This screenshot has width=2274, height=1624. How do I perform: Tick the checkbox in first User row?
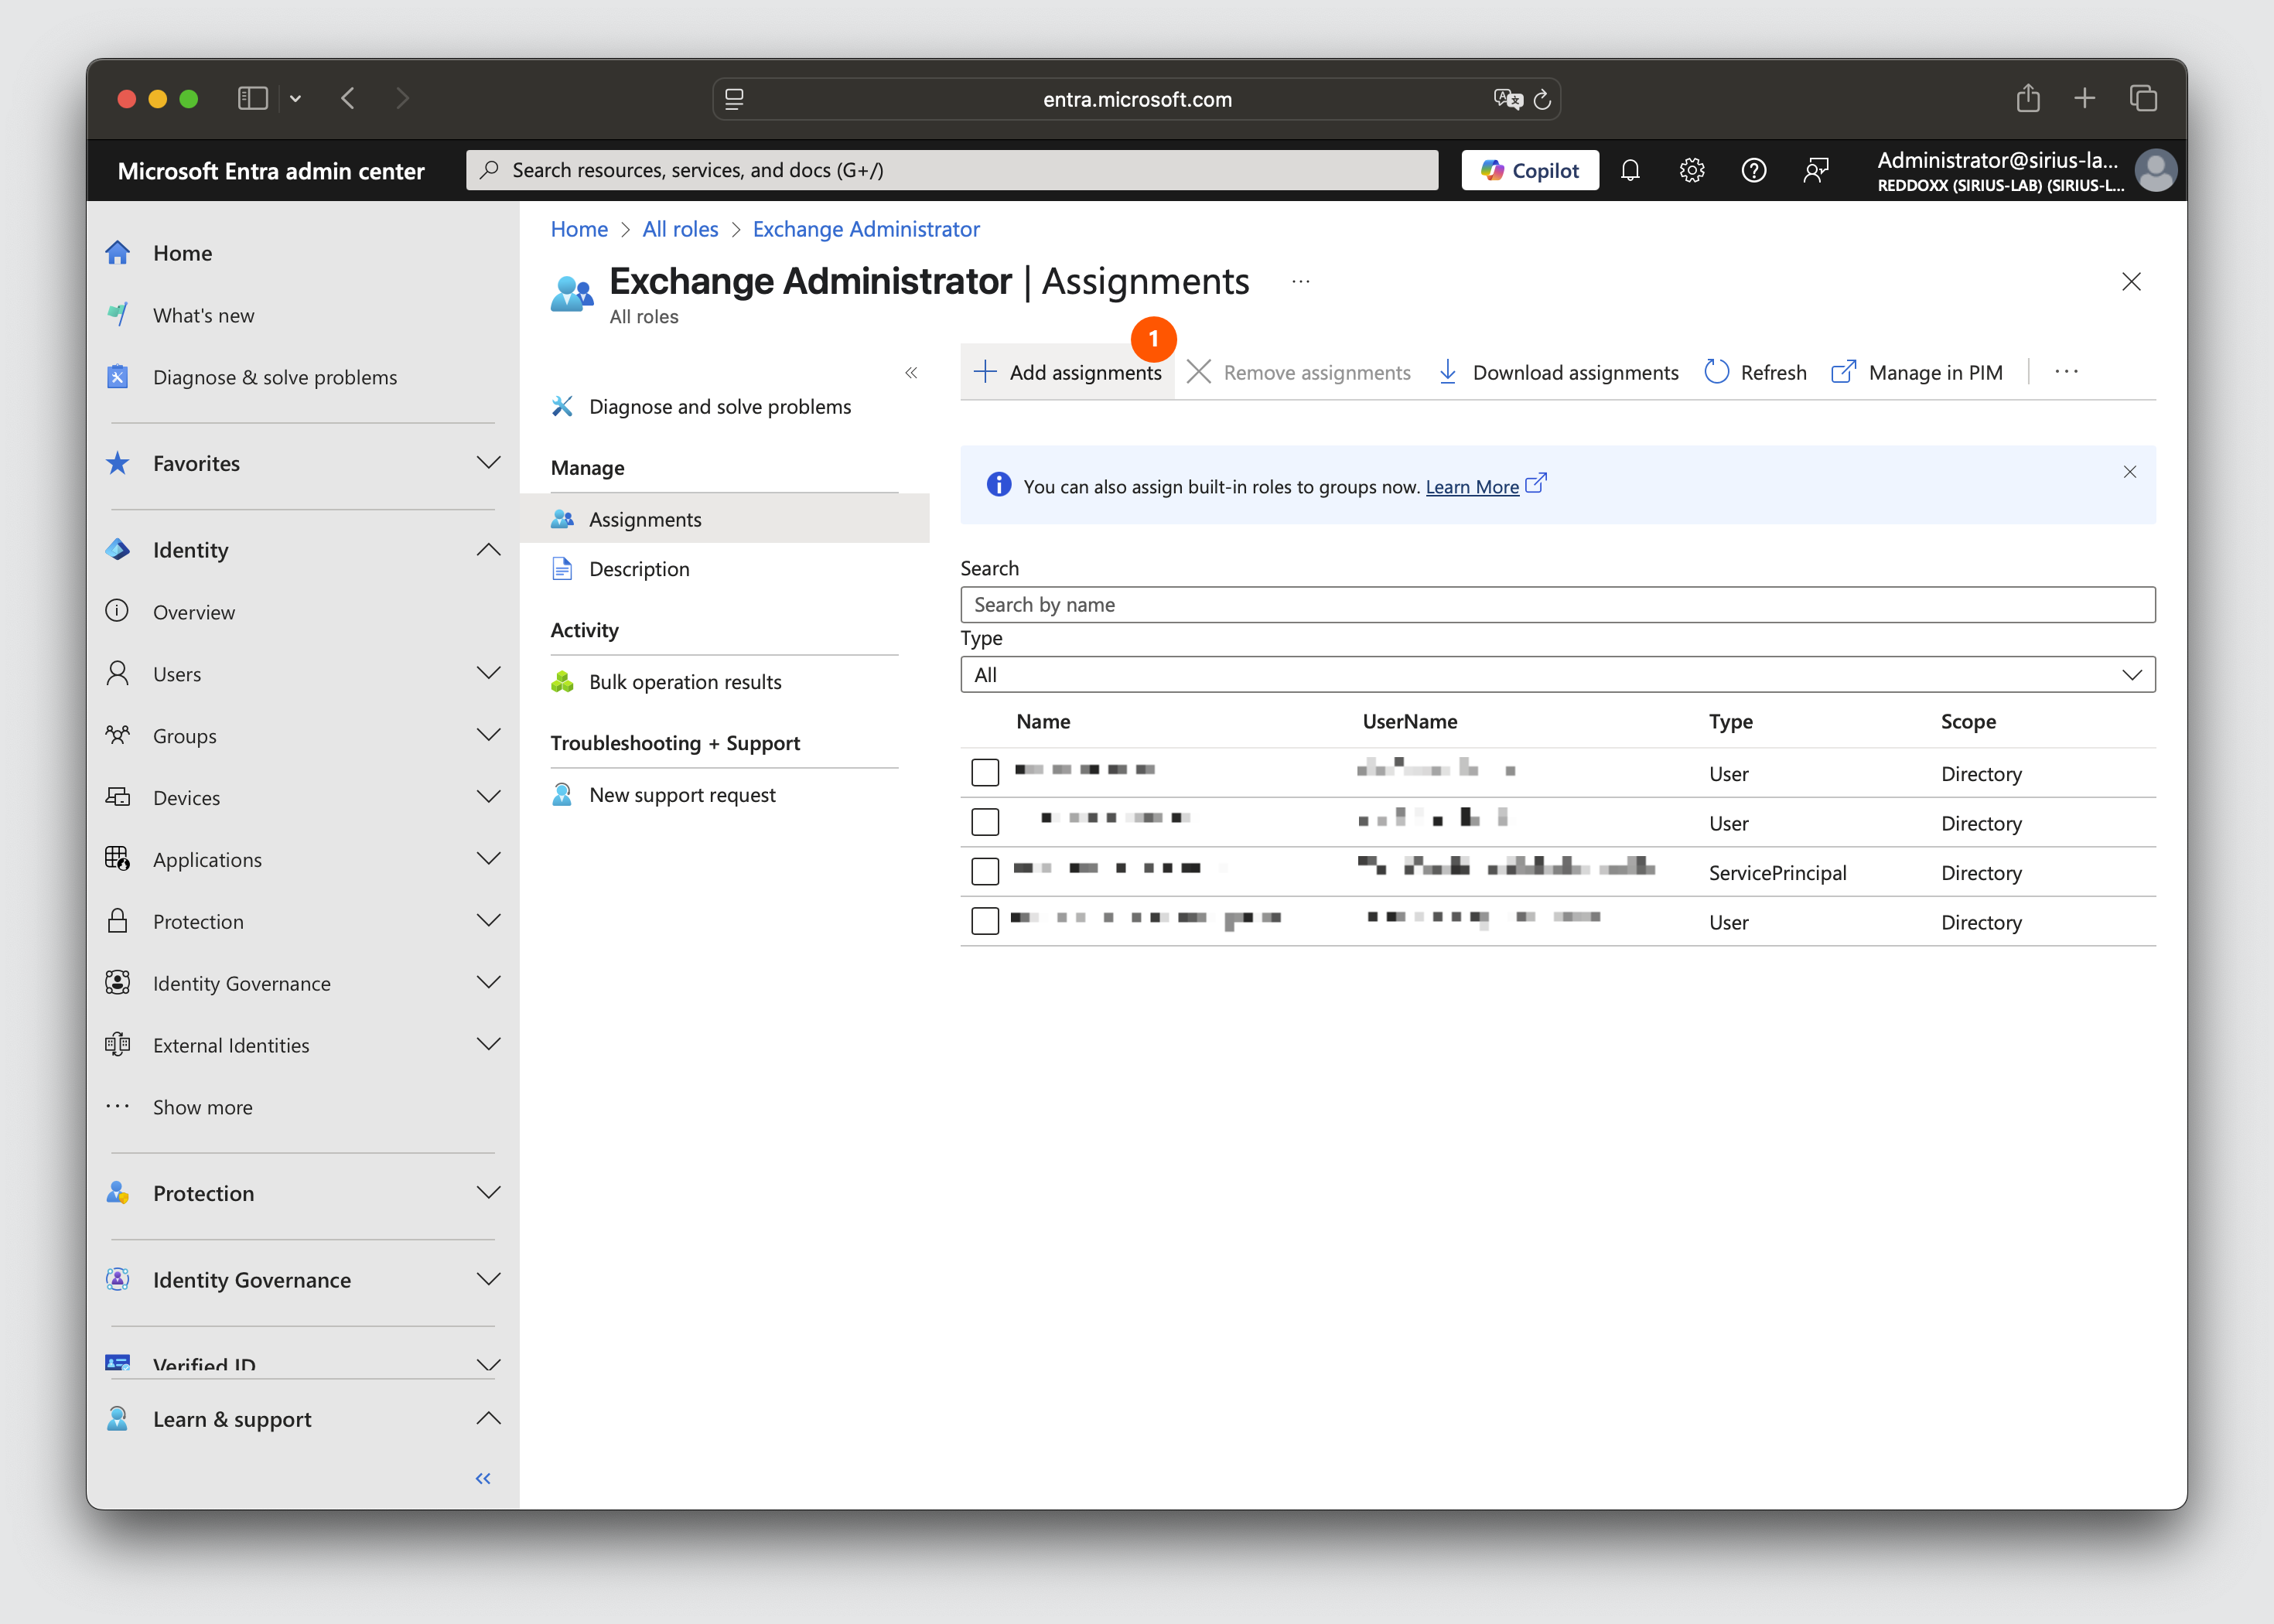tap(985, 773)
